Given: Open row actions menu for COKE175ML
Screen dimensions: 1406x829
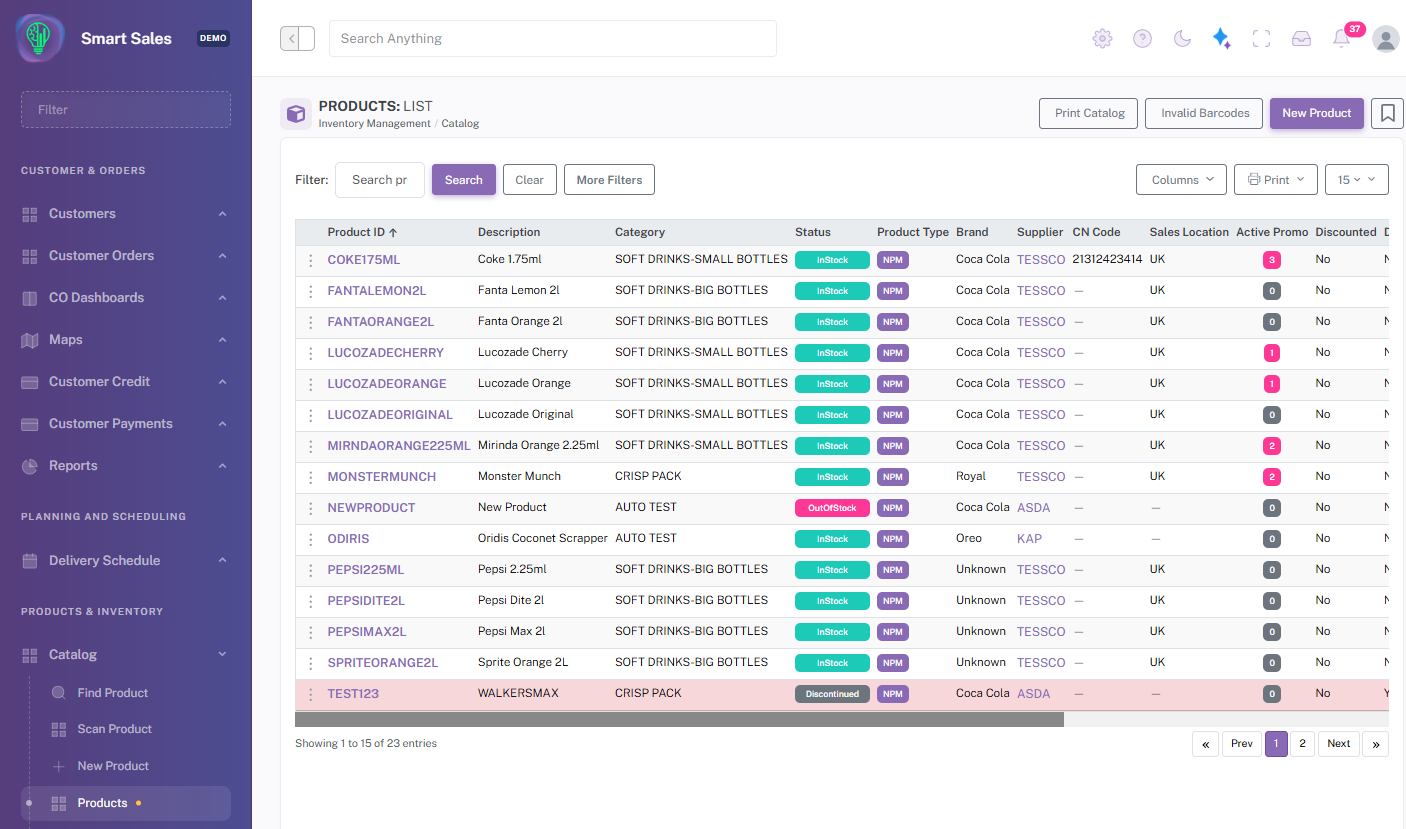Looking at the screenshot, I should (x=311, y=260).
